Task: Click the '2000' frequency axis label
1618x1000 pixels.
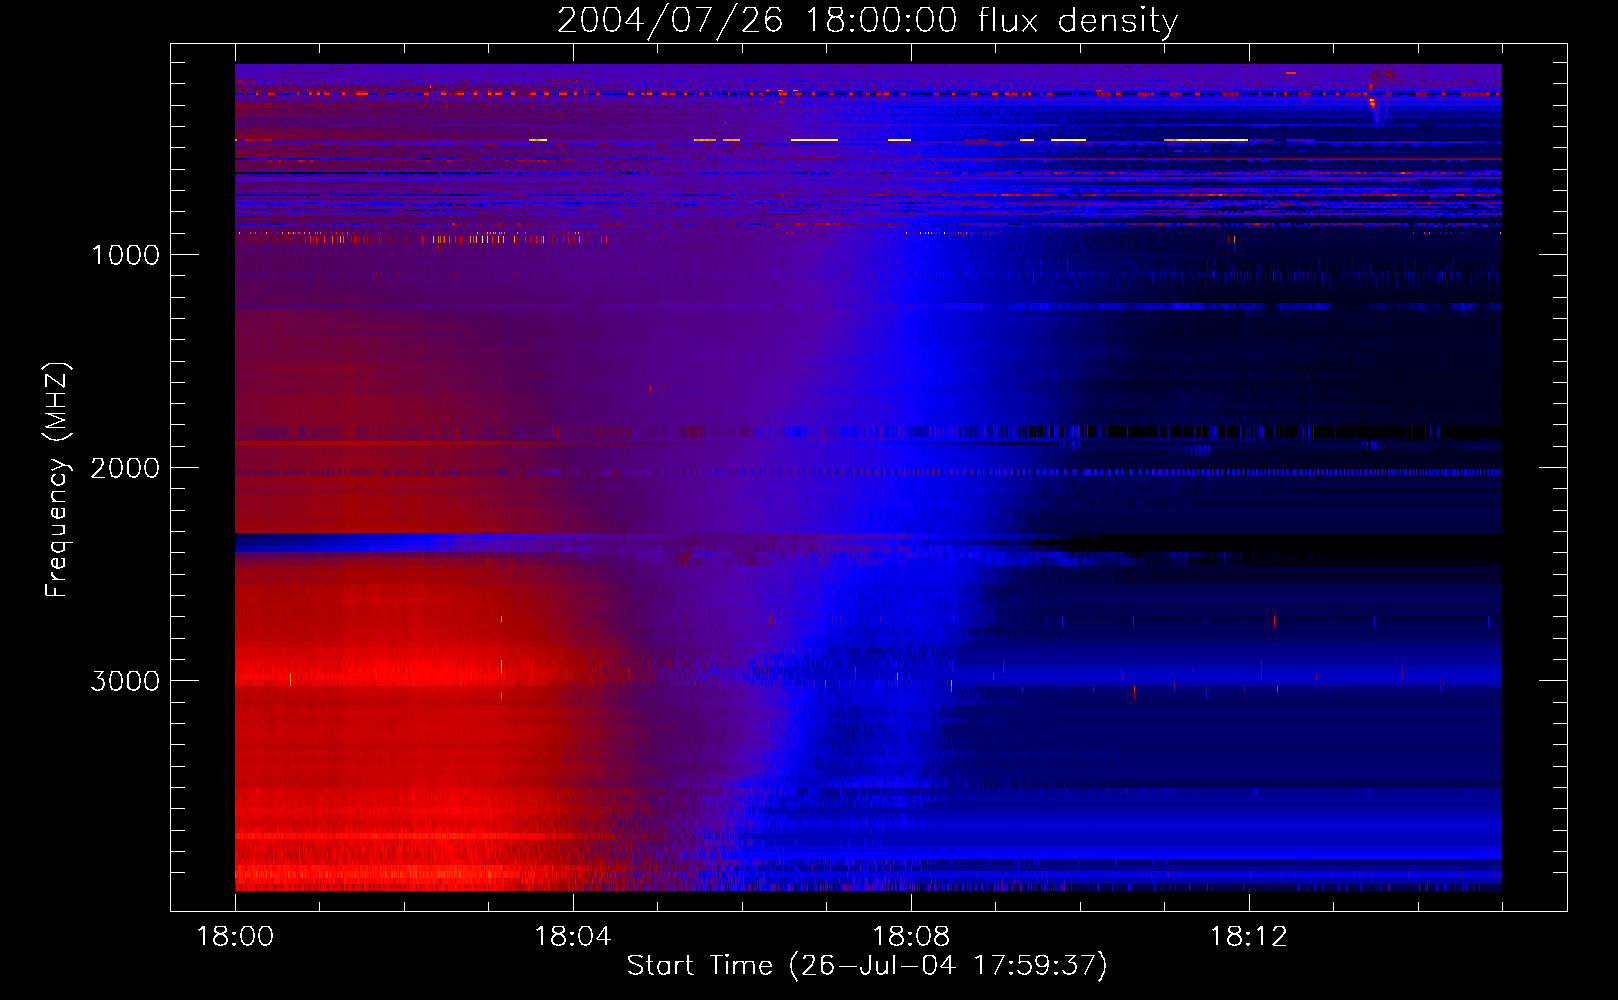Action: pos(125,468)
